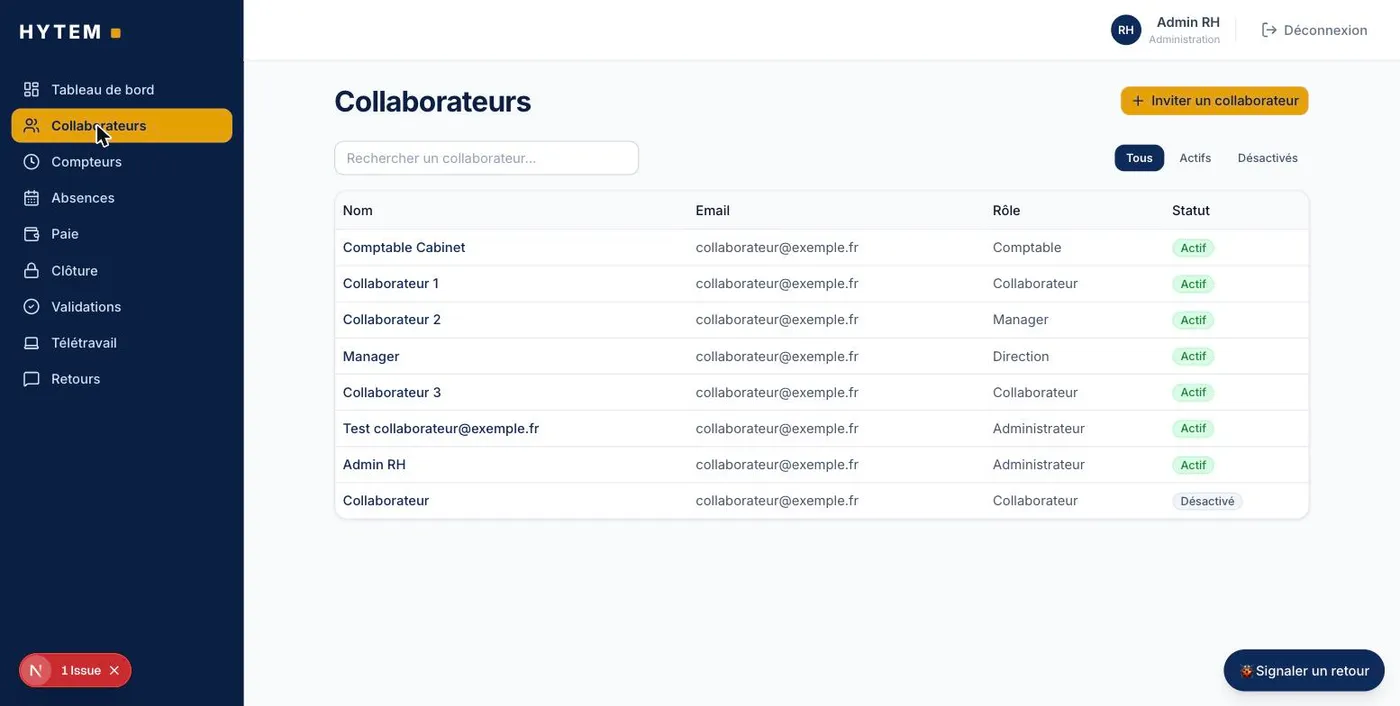
Task: Go to Télétravail section
Action: click(x=122, y=343)
